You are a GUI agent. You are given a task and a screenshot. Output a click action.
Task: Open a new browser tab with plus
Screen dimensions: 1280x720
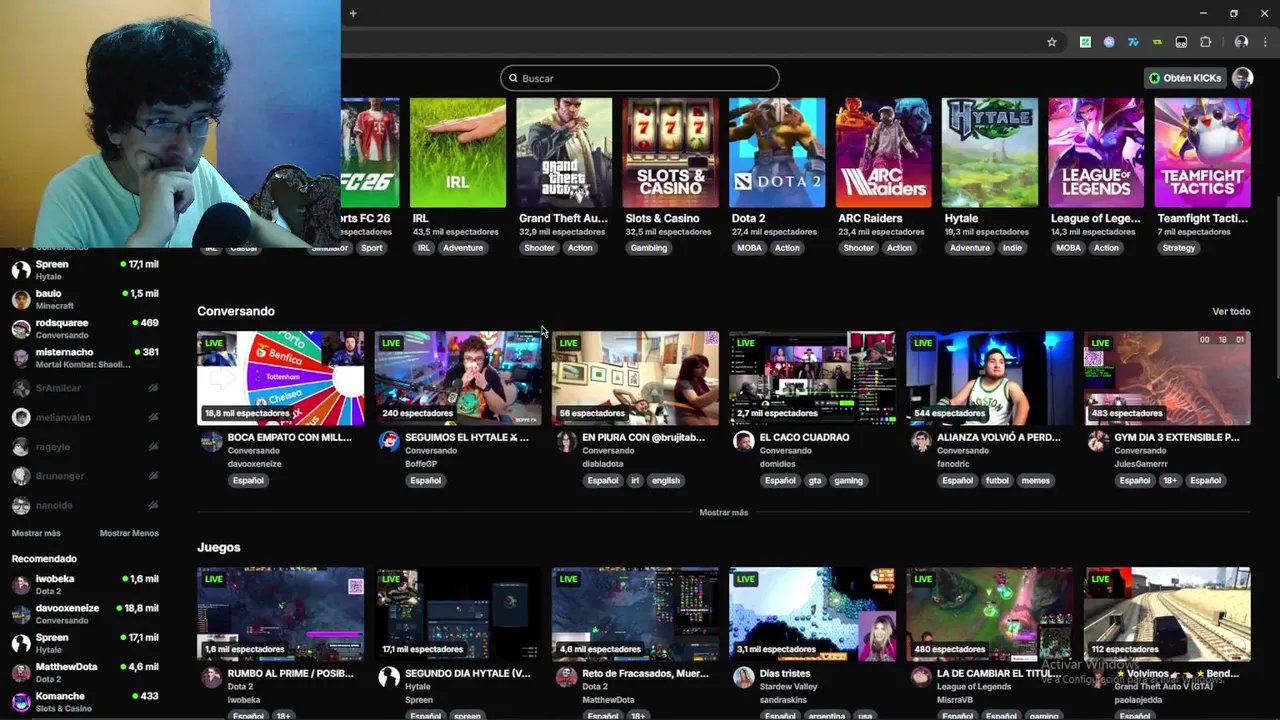[353, 13]
